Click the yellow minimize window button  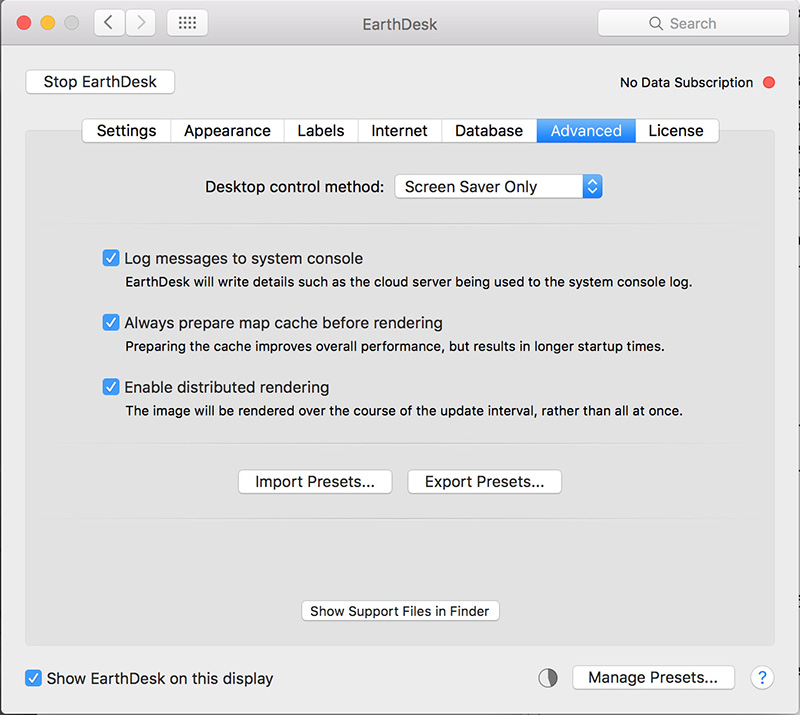(48, 23)
